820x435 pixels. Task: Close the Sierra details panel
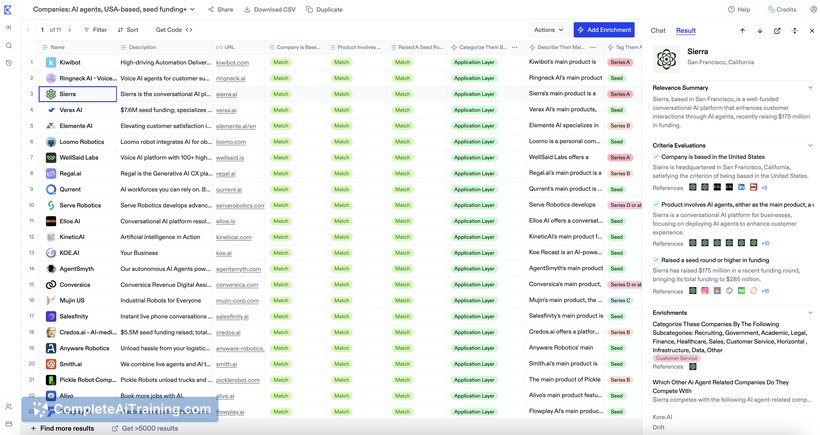(812, 31)
